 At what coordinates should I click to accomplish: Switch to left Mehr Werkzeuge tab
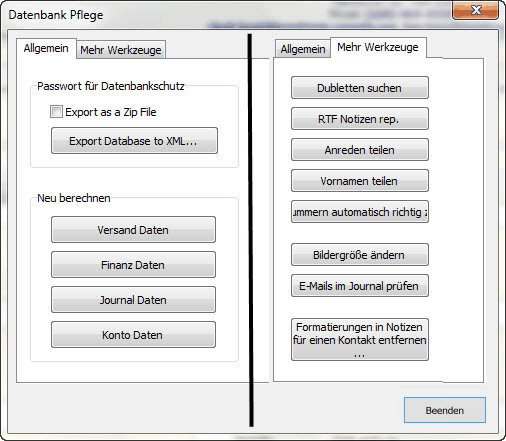[121, 50]
